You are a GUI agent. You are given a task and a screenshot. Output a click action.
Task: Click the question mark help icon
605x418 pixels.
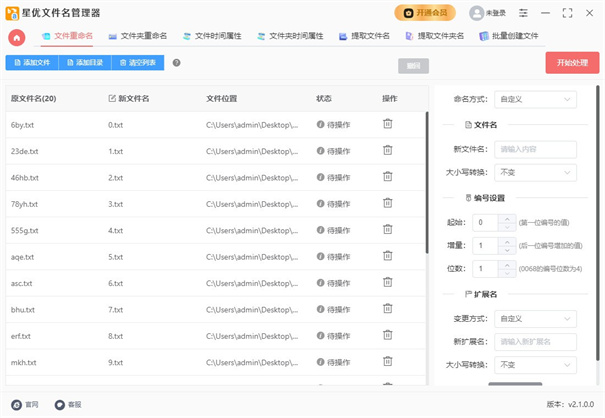(x=177, y=62)
